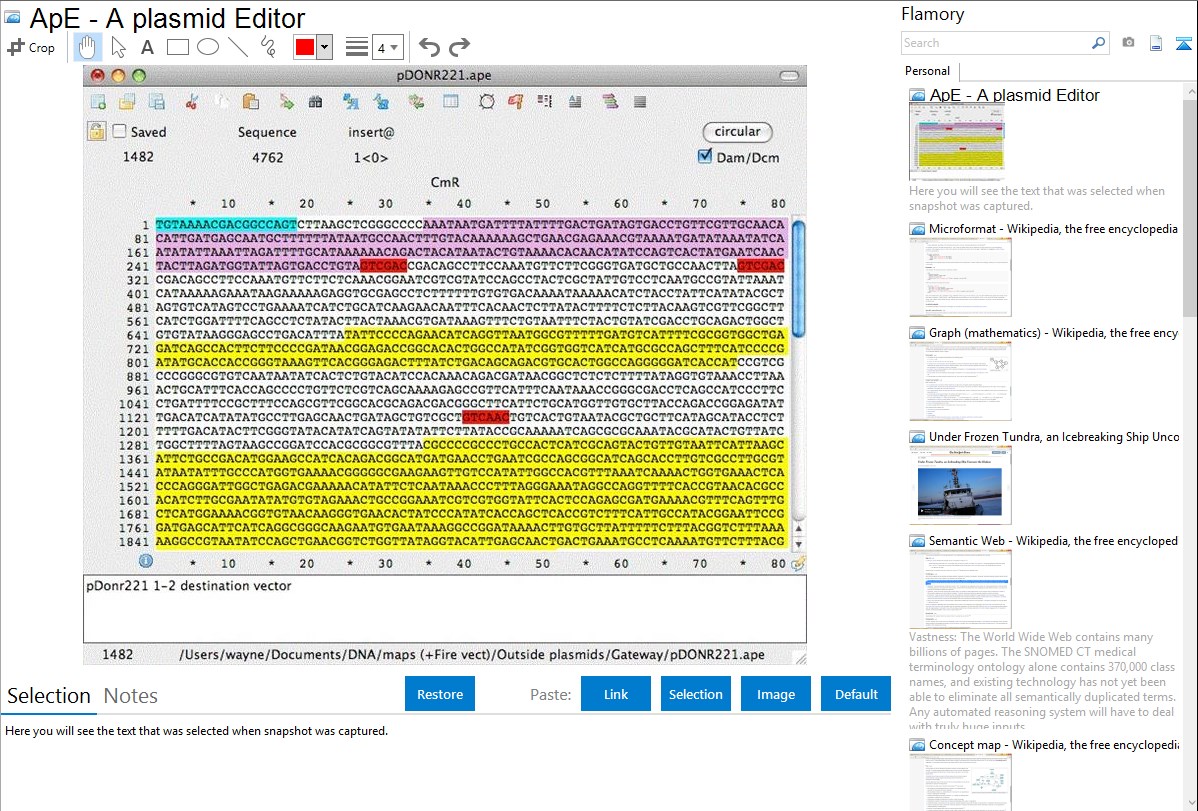Click the CmR feature label
Screen dimensions: 1198x811
[x=445, y=182]
